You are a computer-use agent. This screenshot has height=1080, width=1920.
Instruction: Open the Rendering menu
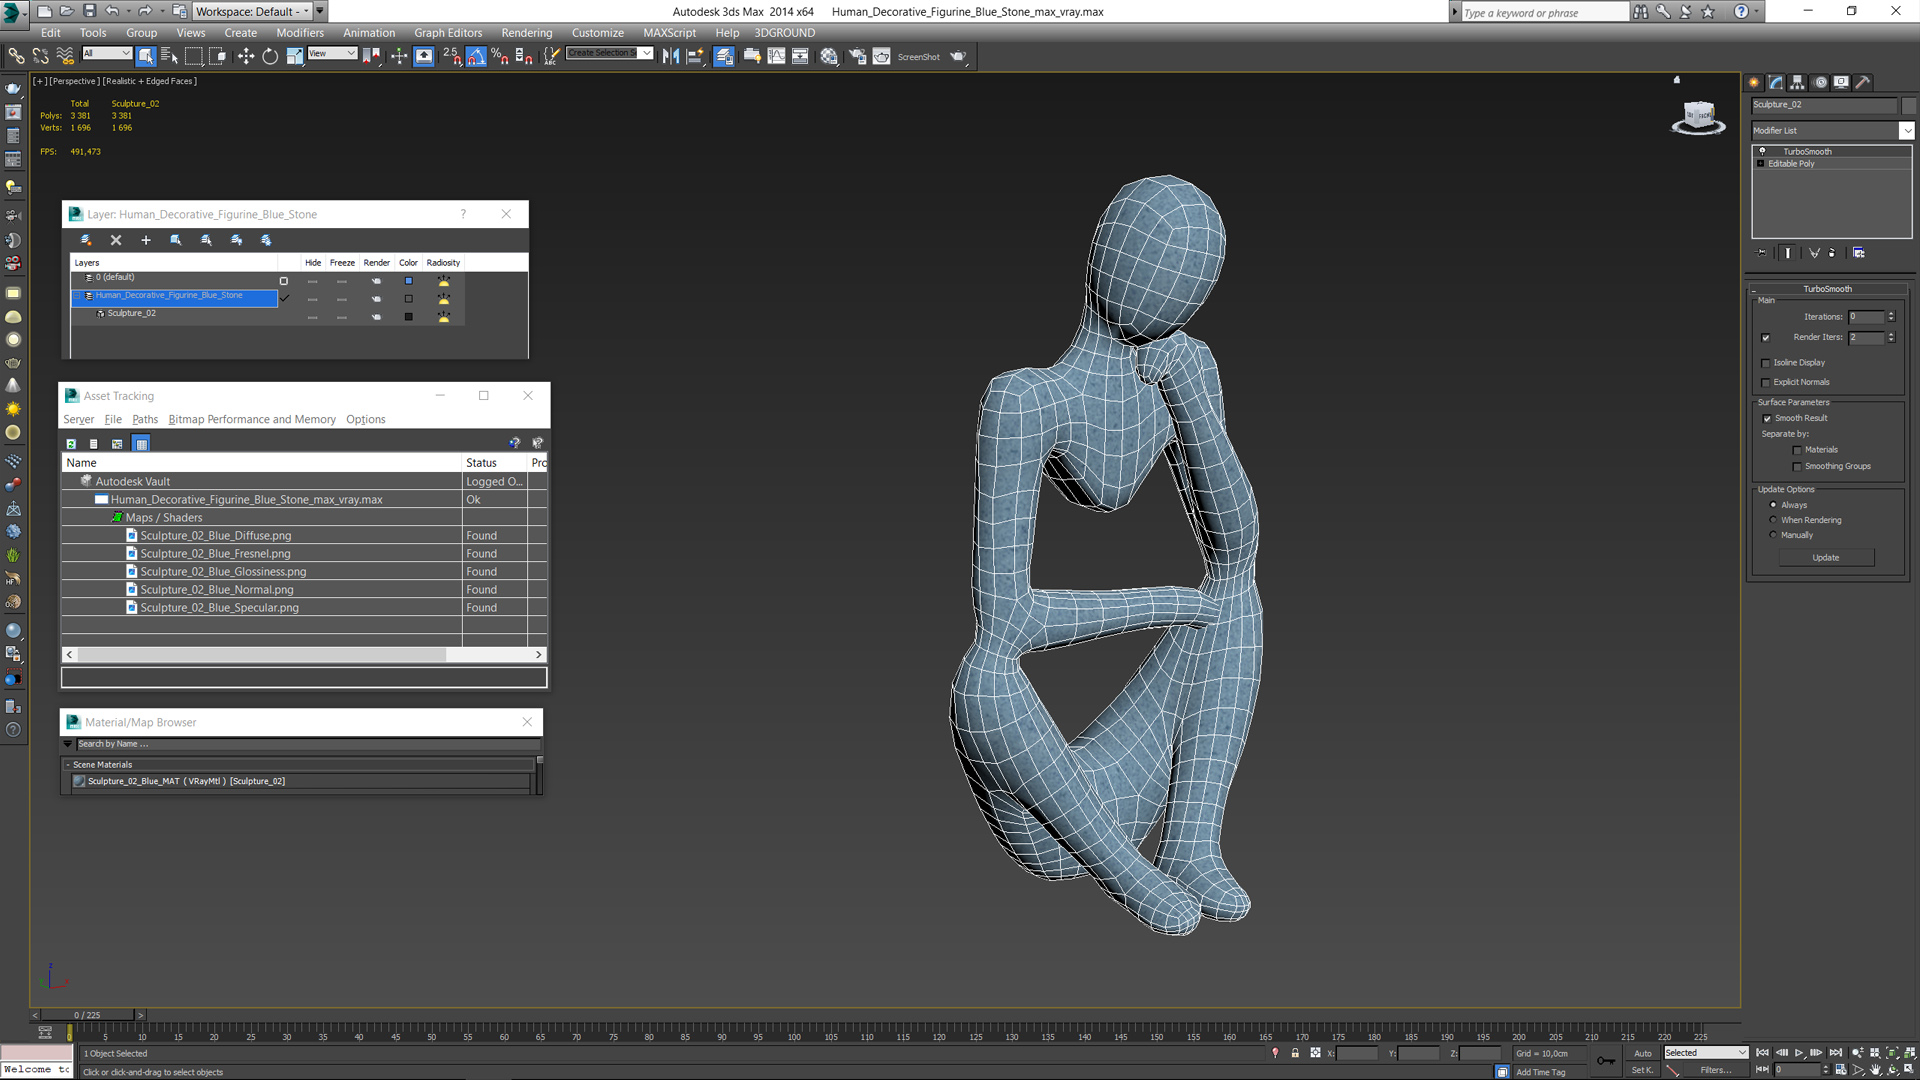(x=526, y=33)
